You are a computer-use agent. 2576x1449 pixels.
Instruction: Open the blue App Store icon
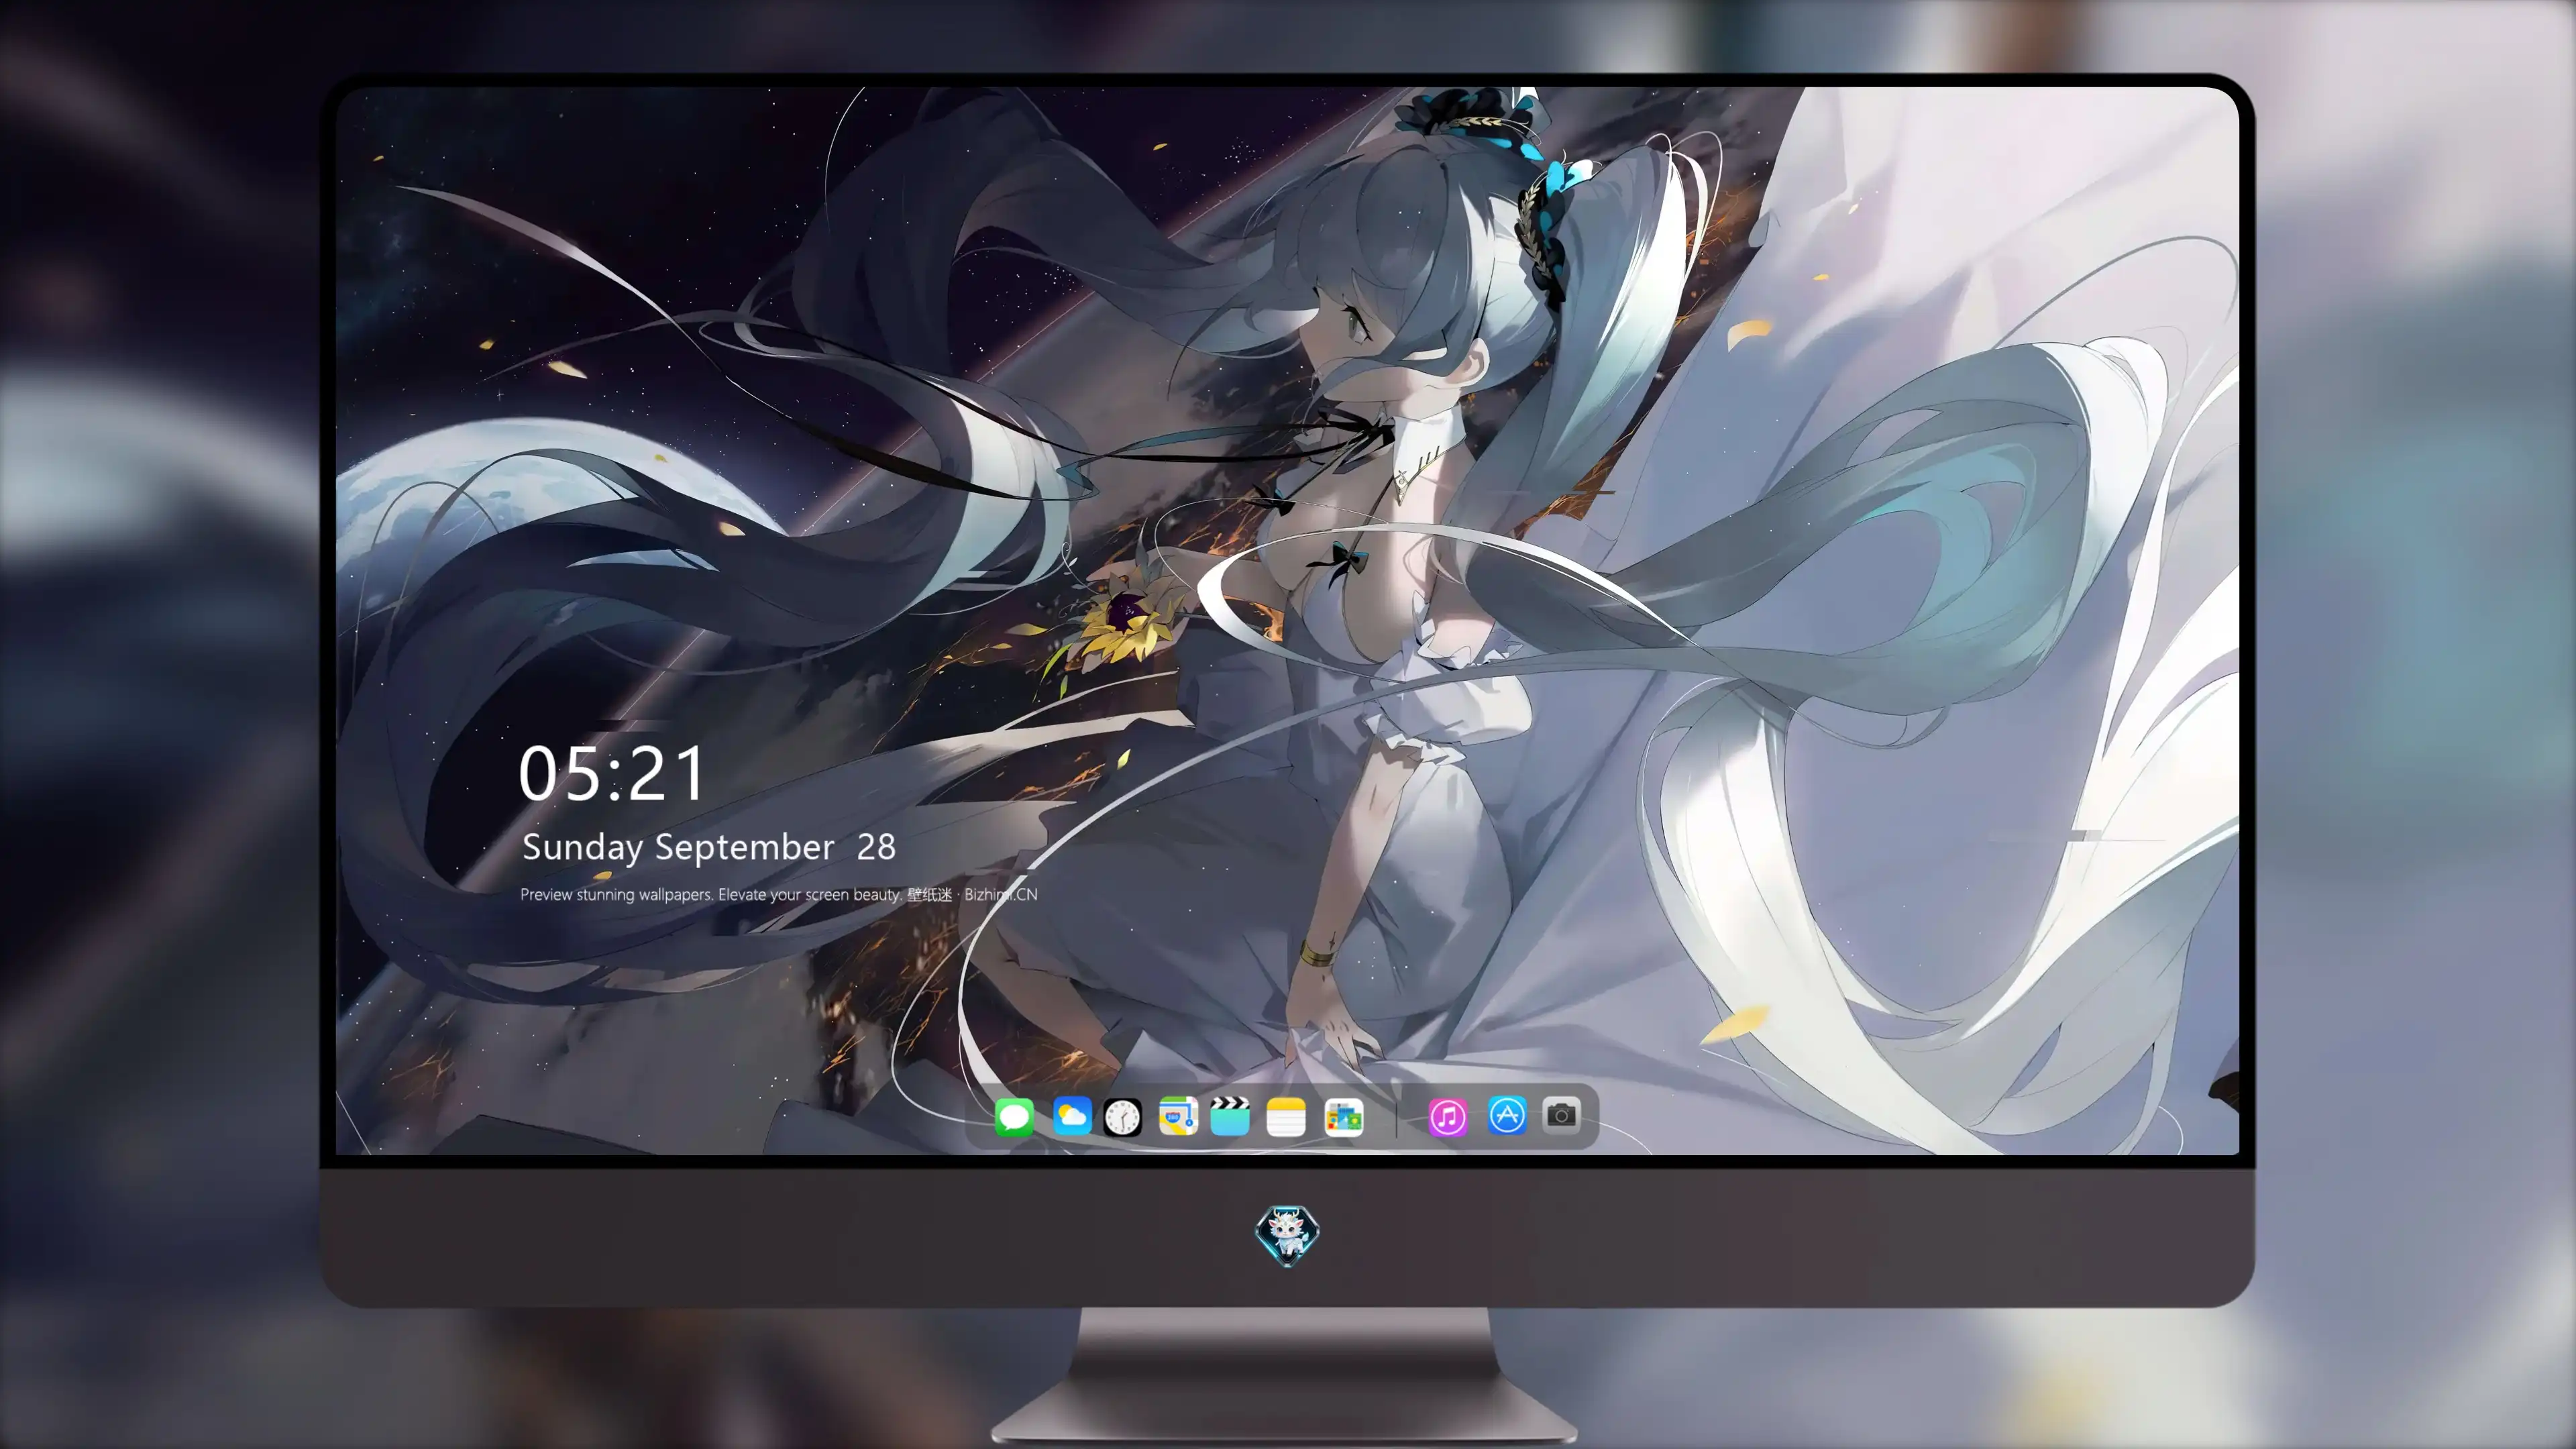[x=1507, y=1115]
